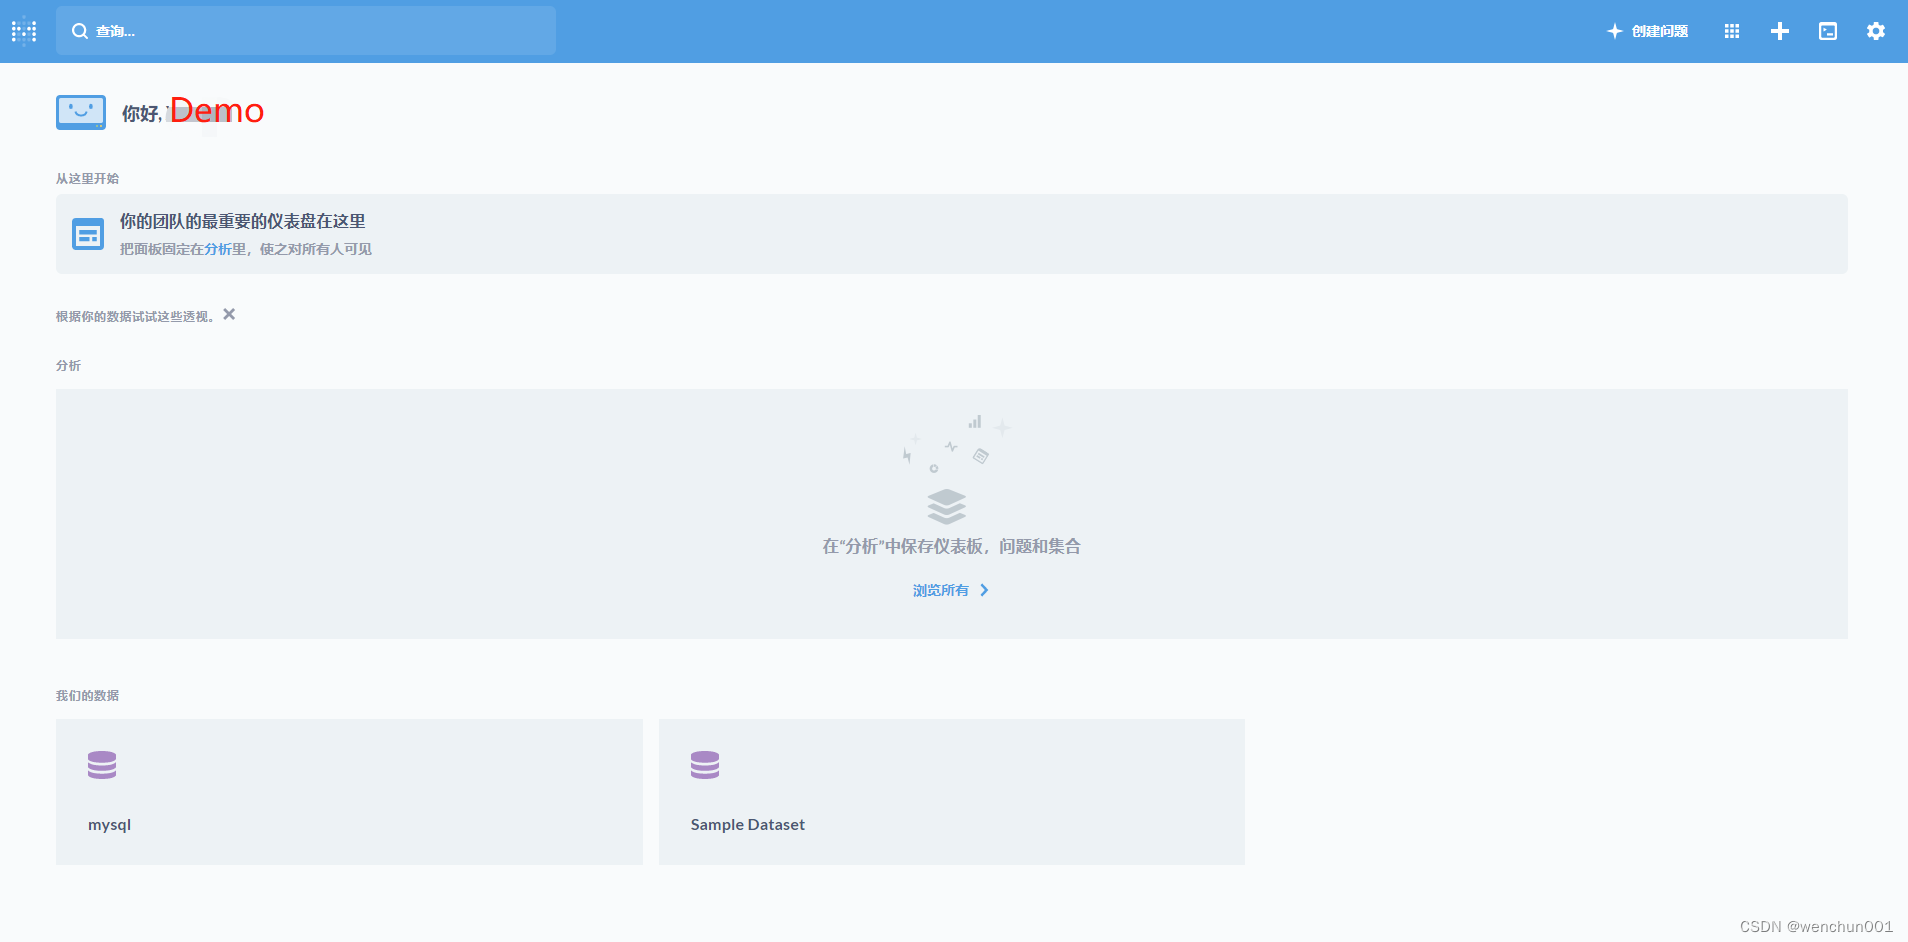Open the mysql database card
1908x942 pixels.
(x=349, y=791)
